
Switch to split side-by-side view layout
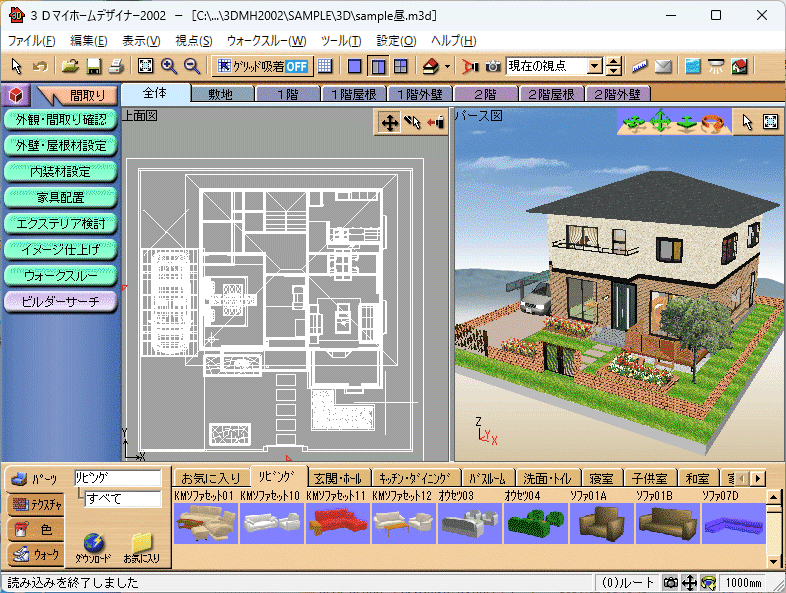377,66
